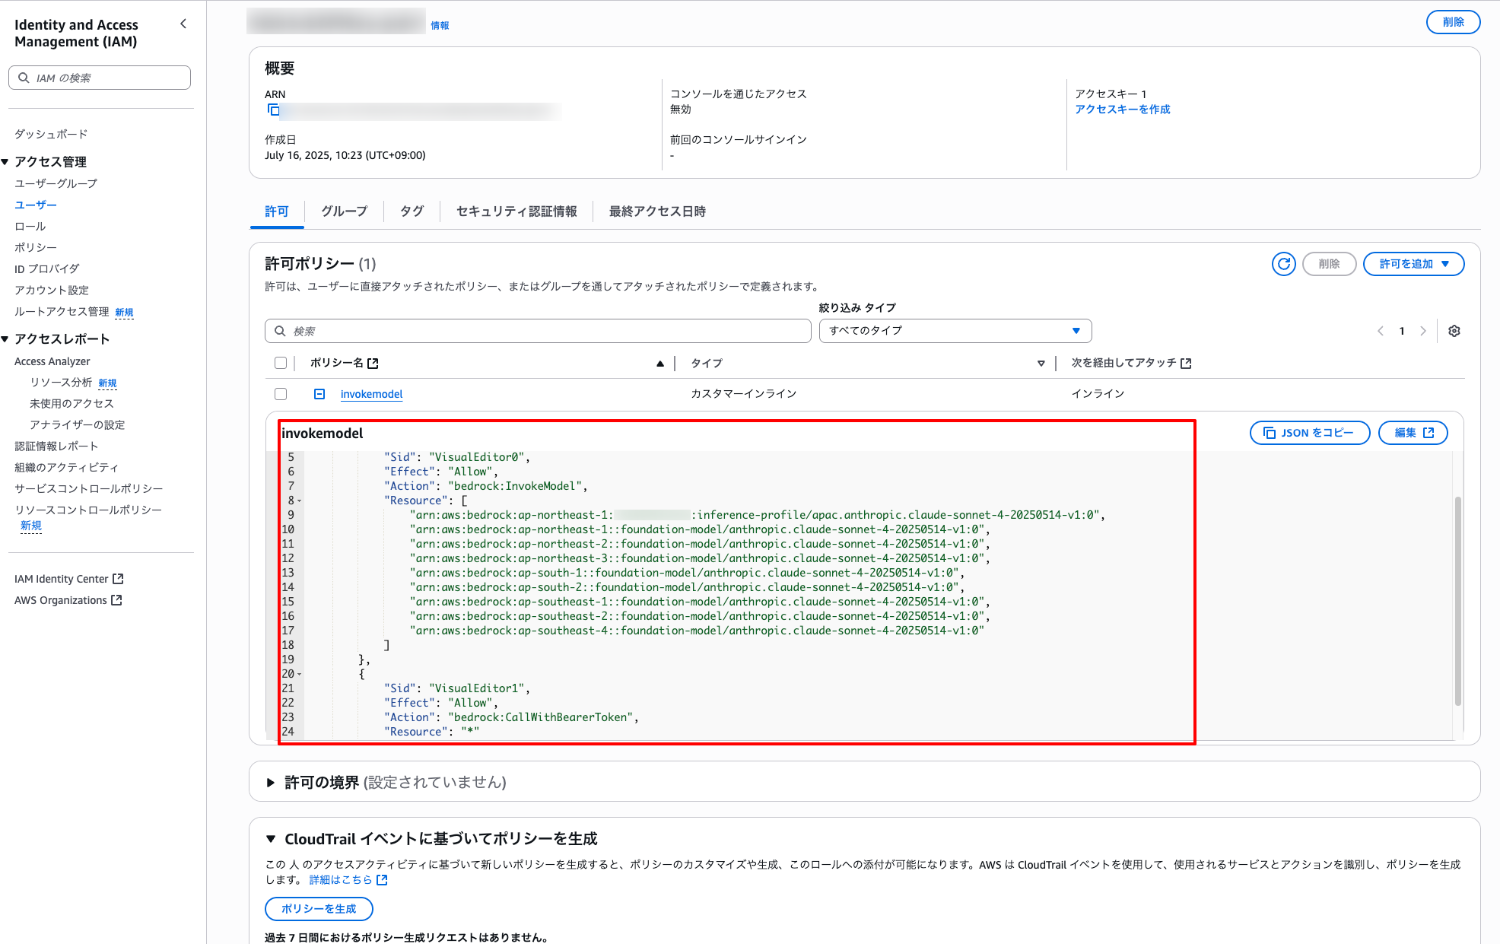Click the 情報 link beside user name
The image size is (1500, 944).
(x=440, y=26)
